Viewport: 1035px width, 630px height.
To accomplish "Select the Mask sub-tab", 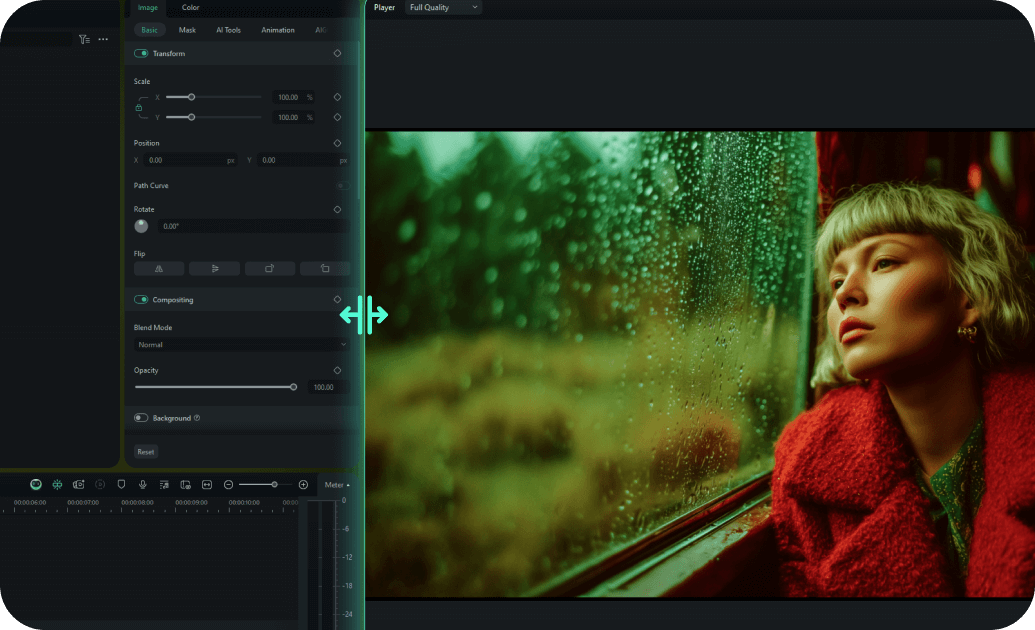I will [x=187, y=30].
